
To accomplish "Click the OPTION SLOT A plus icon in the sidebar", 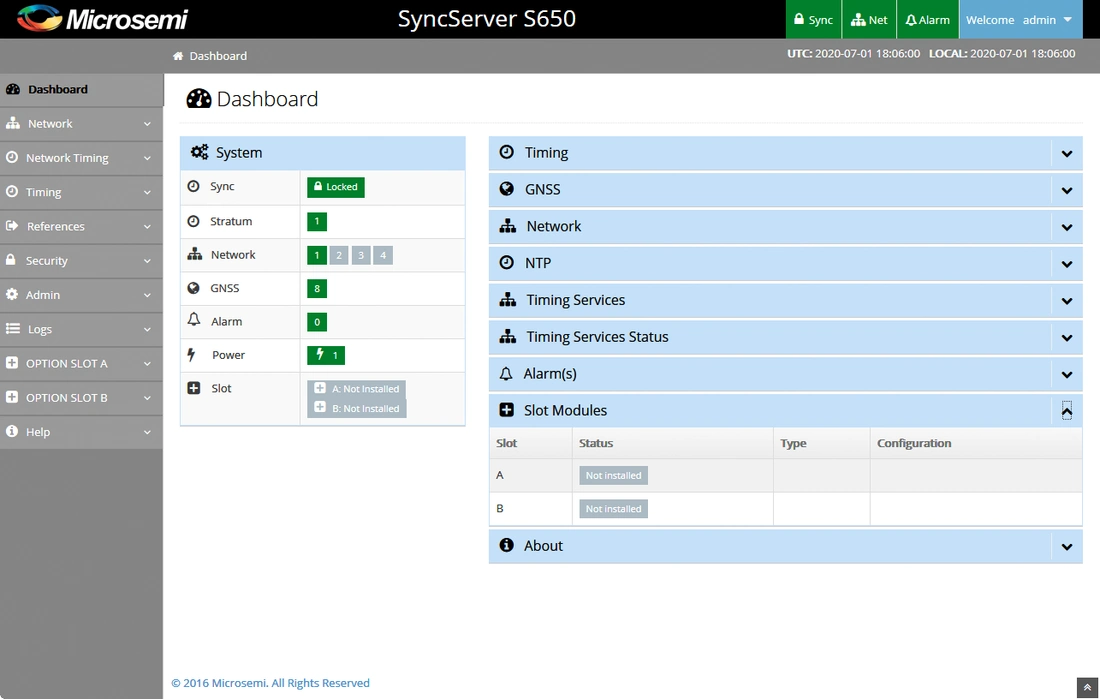I will tap(12, 363).
